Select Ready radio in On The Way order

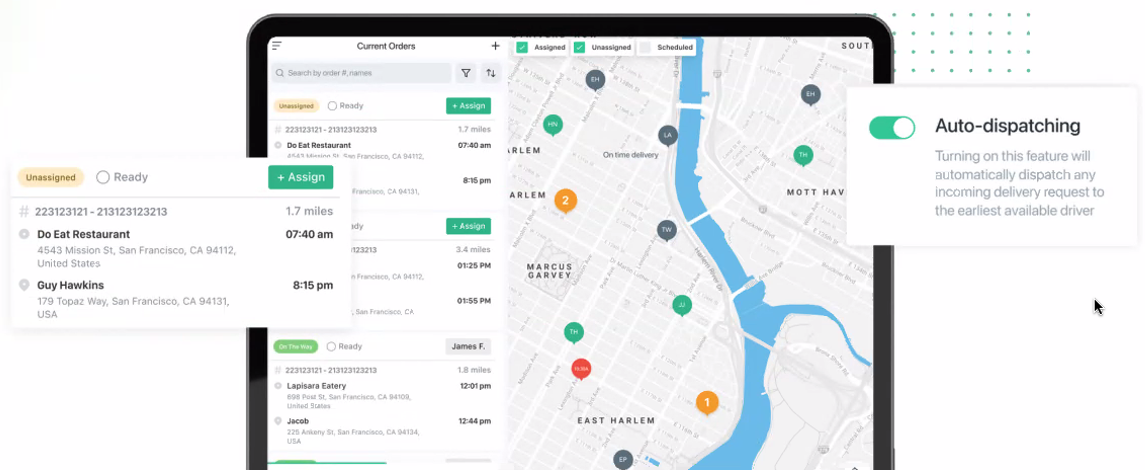point(332,347)
